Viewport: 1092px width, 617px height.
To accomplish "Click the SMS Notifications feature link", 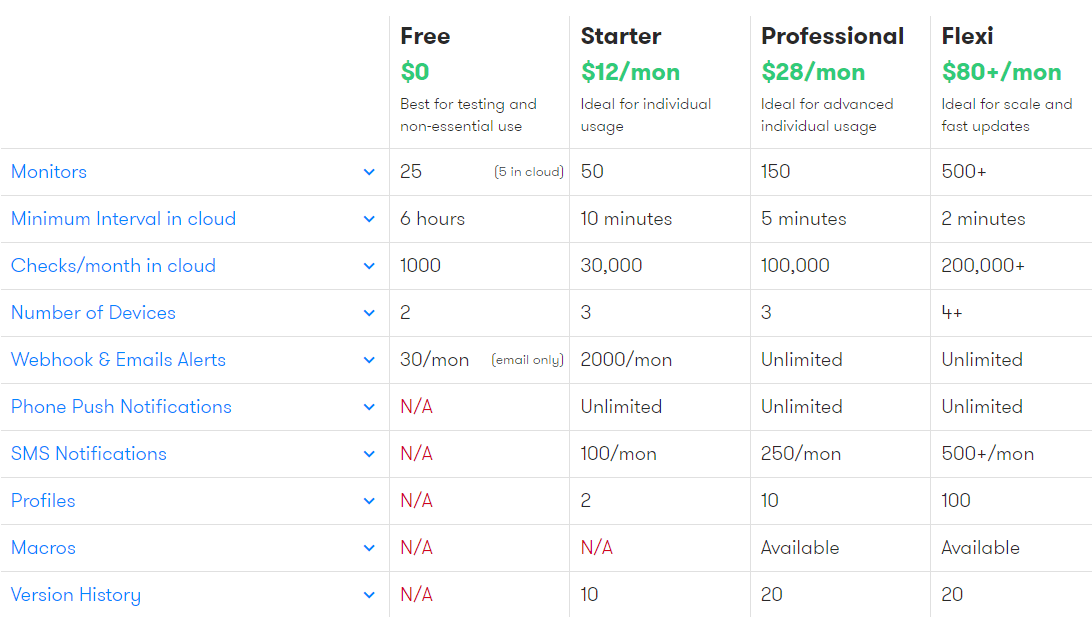I will [89, 454].
